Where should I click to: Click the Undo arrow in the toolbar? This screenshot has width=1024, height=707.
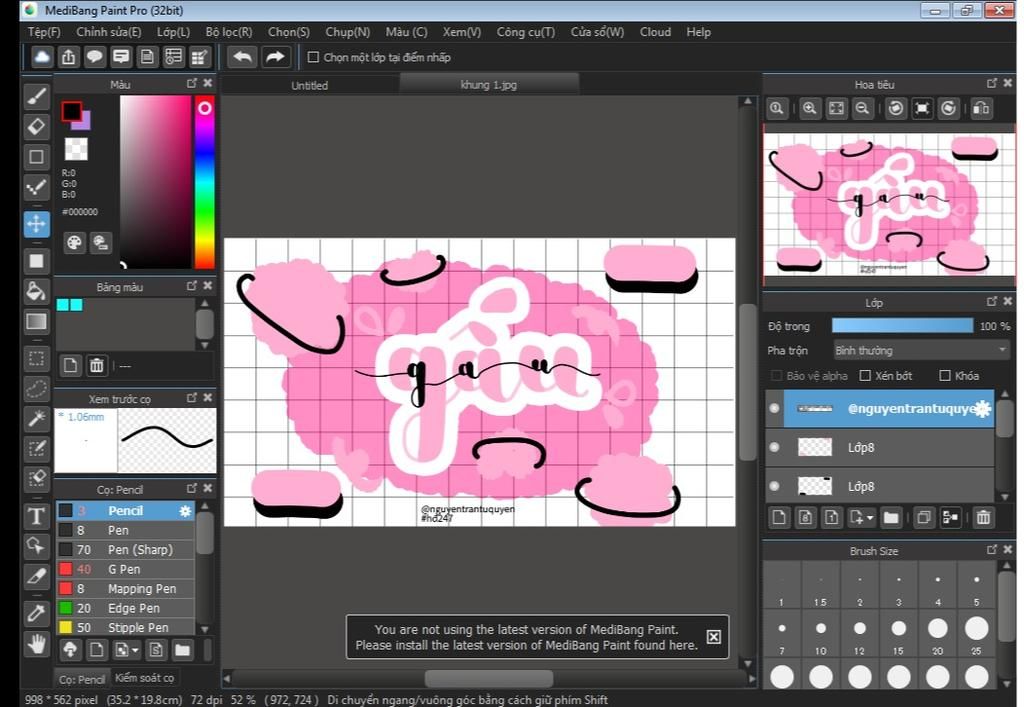pos(242,57)
